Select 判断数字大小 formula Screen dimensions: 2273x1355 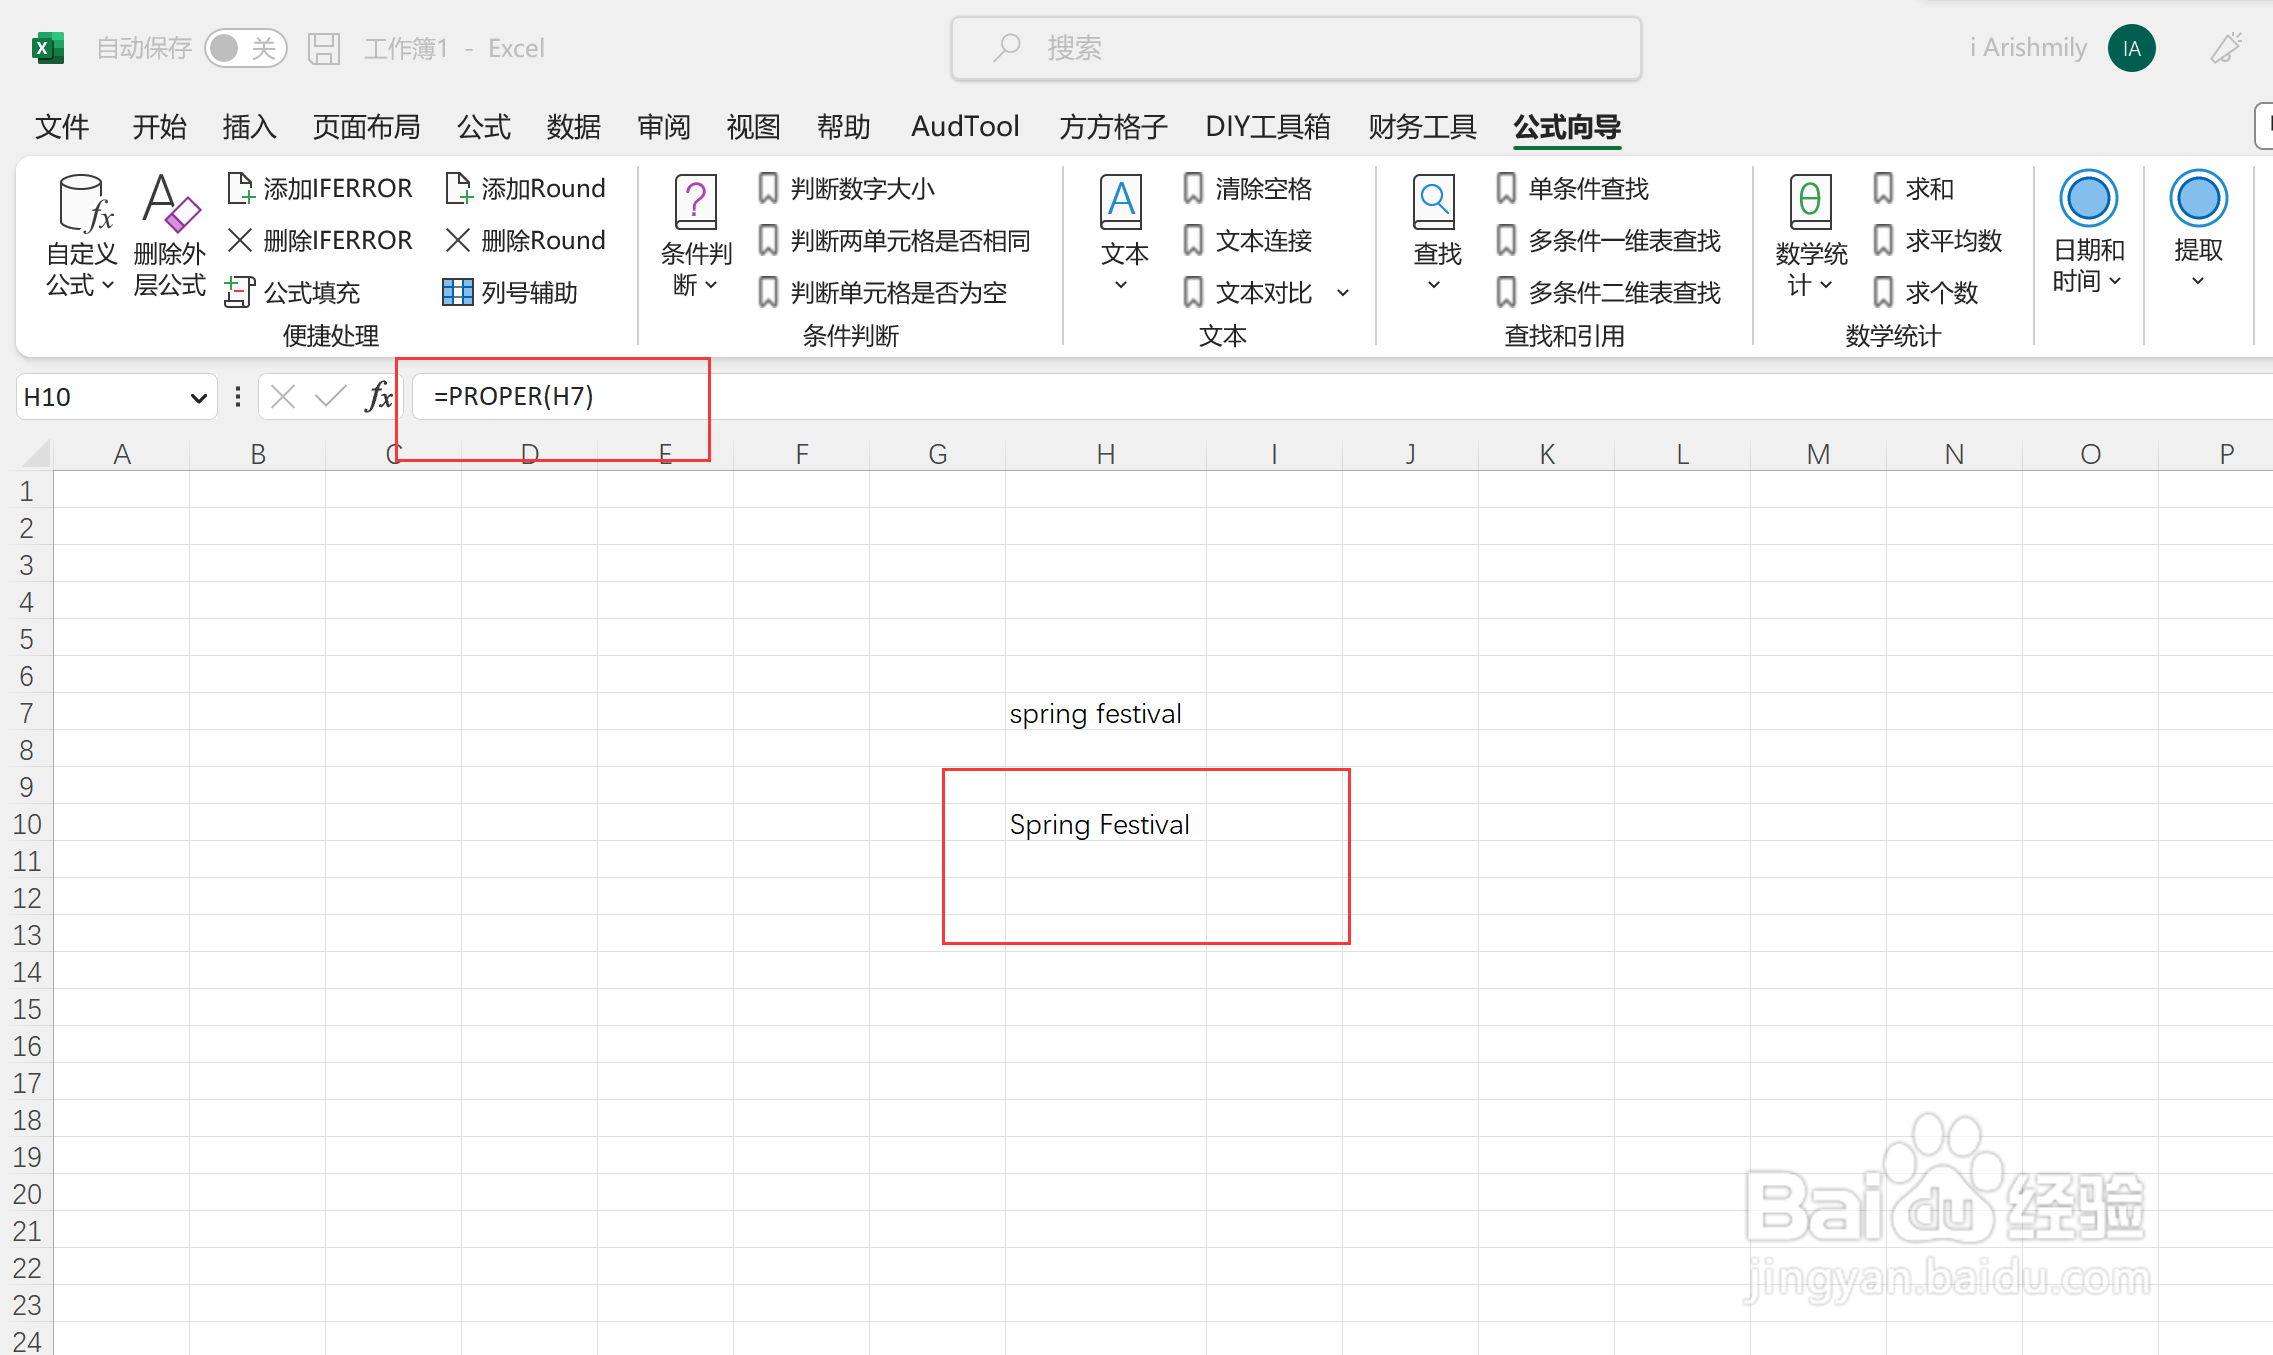pyautogui.click(x=846, y=188)
